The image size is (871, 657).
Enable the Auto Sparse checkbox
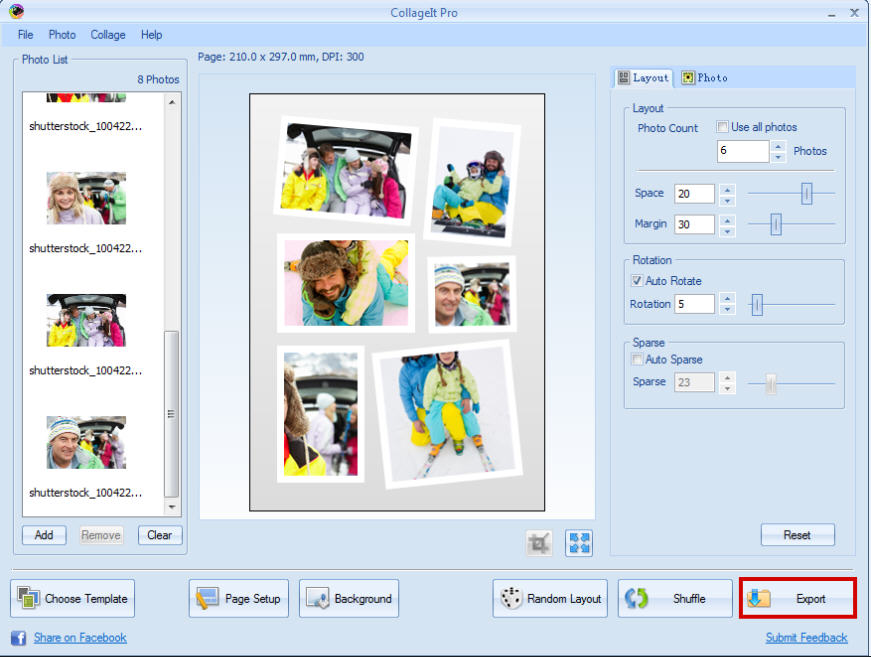[x=637, y=359]
